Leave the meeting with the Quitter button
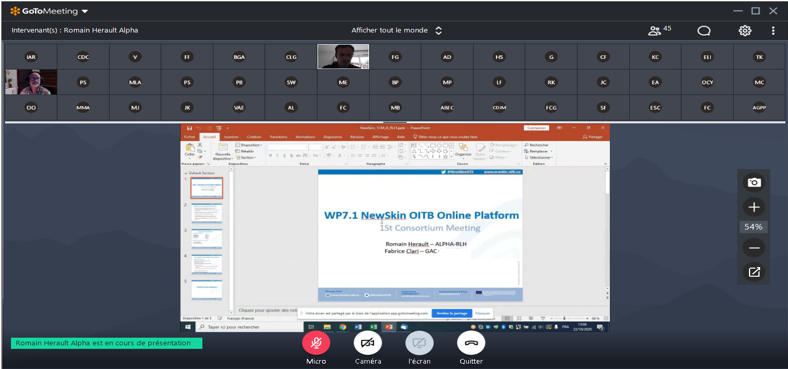 pyautogui.click(x=471, y=343)
